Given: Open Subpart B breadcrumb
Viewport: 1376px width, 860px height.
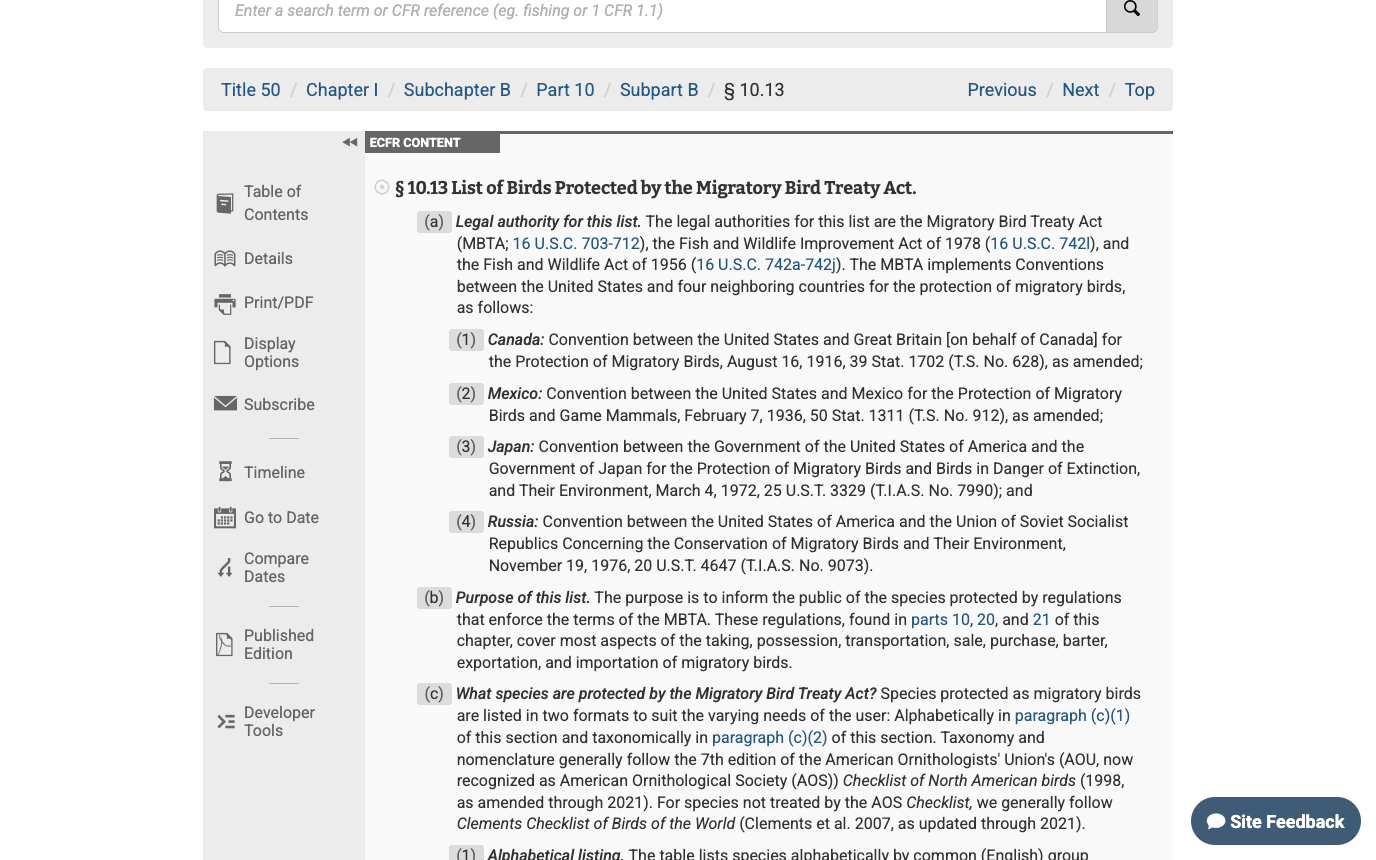Looking at the screenshot, I should (x=659, y=90).
